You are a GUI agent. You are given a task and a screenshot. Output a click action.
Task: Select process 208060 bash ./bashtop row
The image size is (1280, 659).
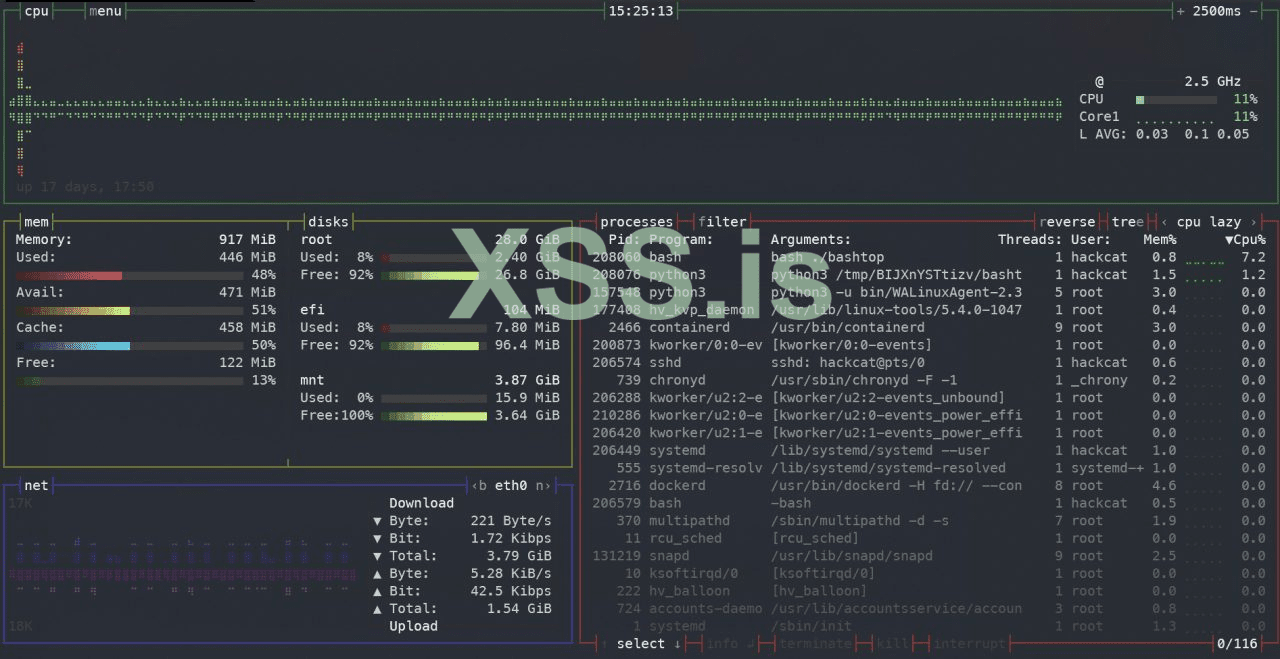tap(929, 257)
